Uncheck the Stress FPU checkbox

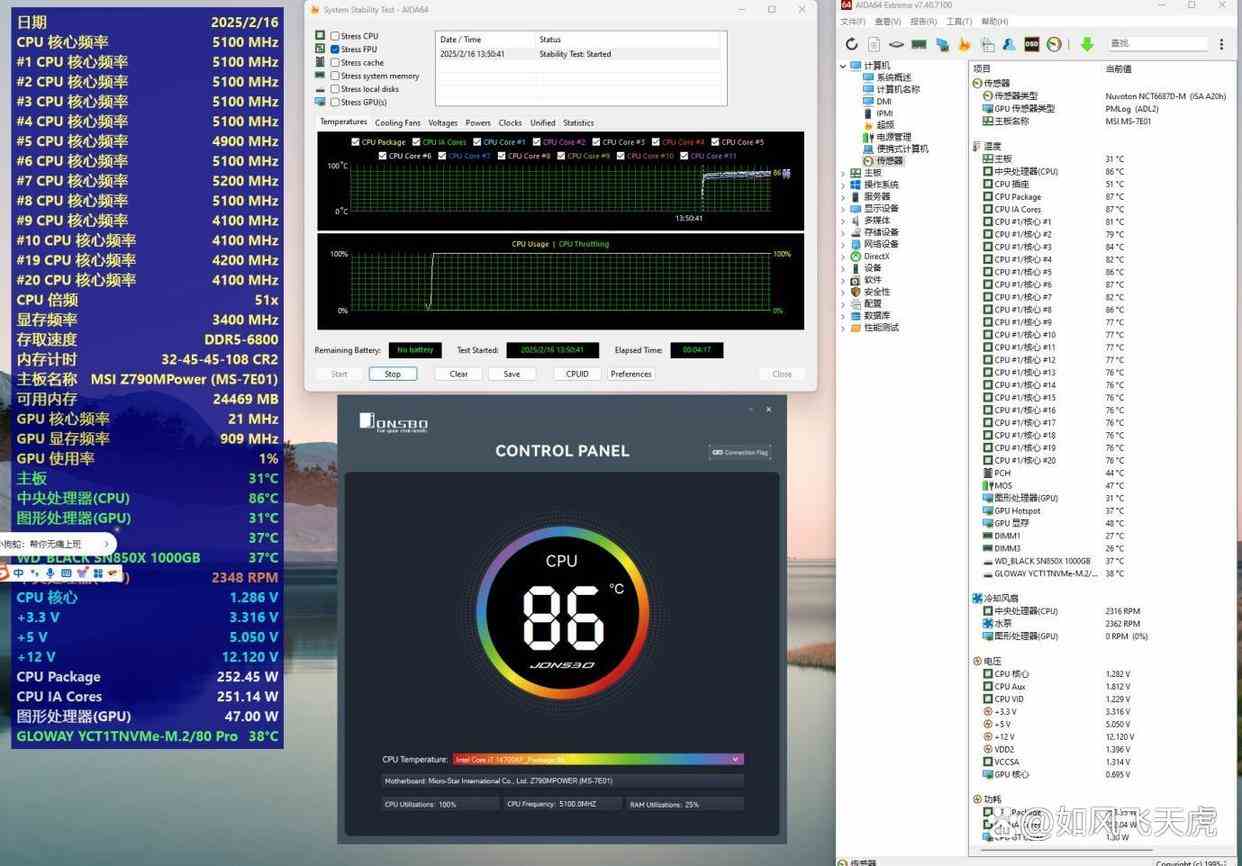click(335, 49)
